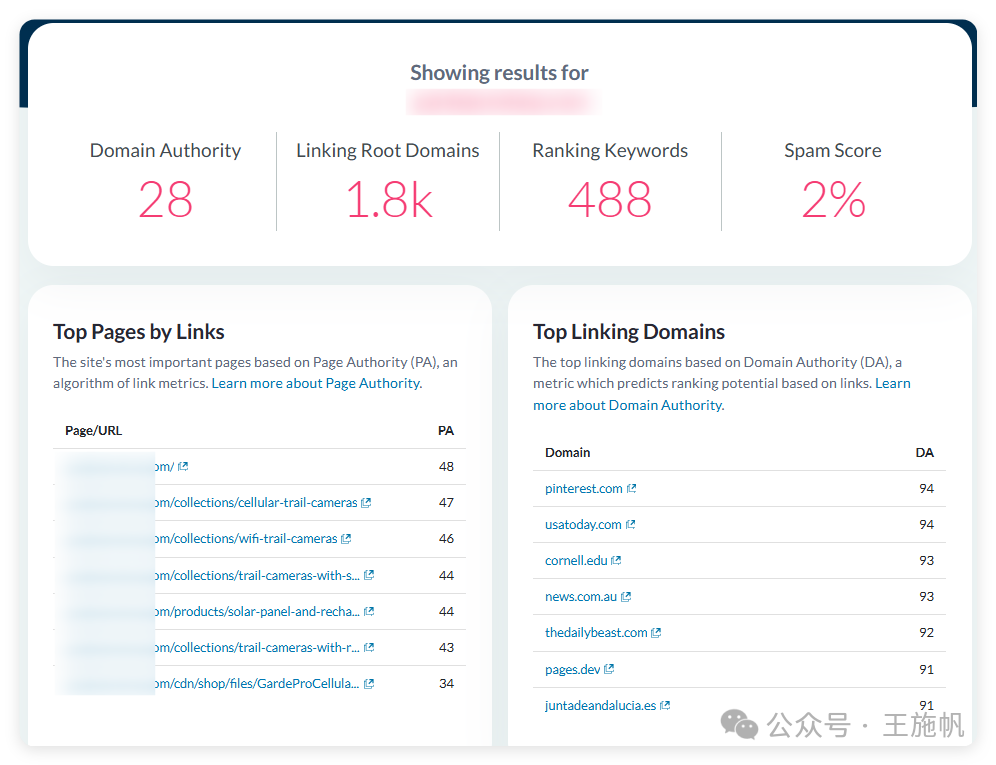Click external-link icon next to news.com.au

pos(626,597)
